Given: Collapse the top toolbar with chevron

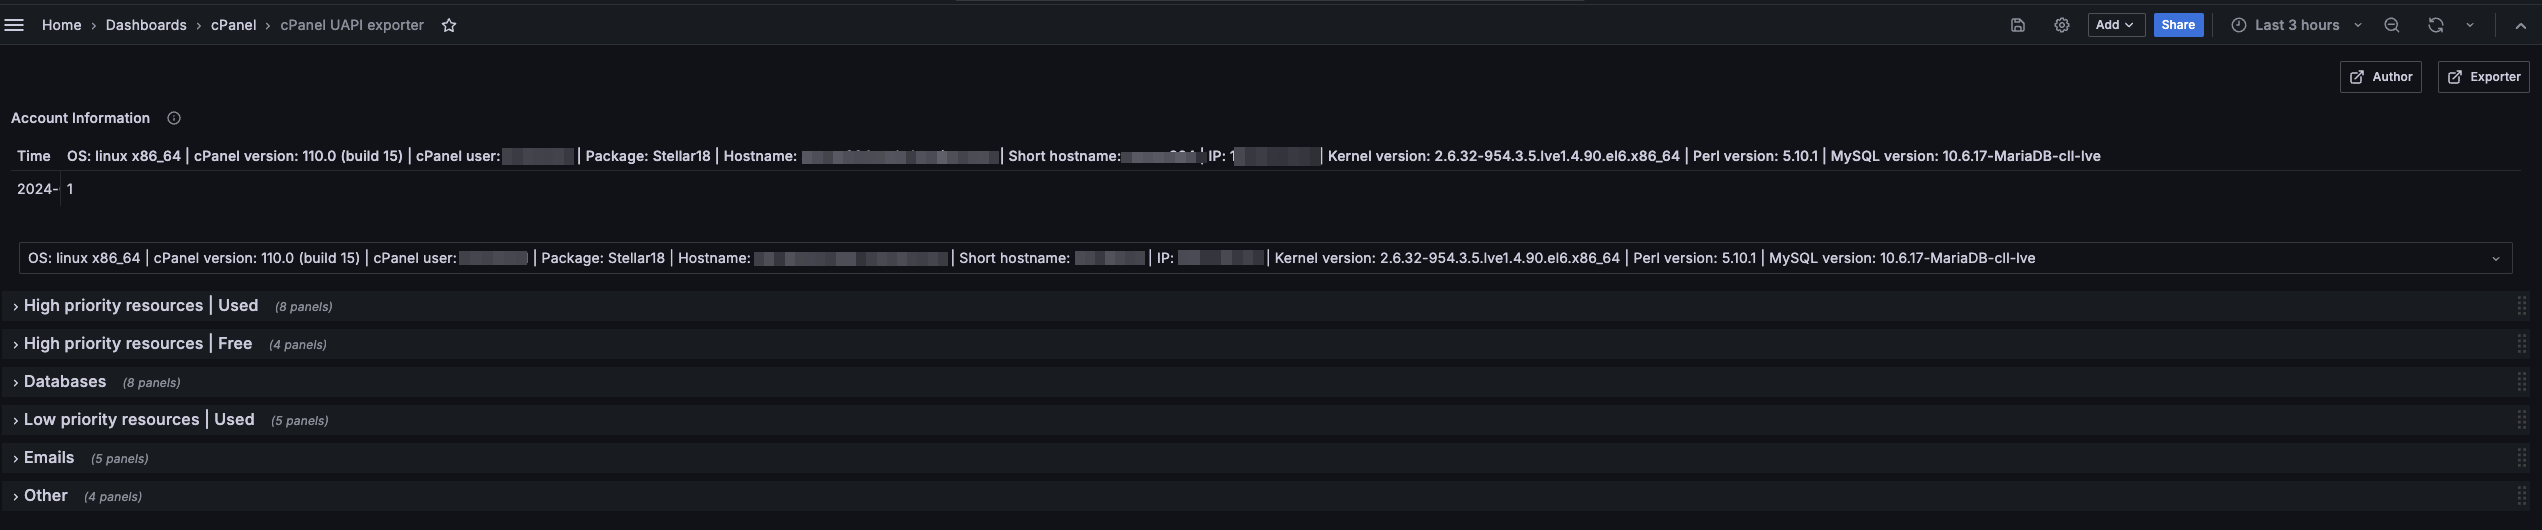Looking at the screenshot, I should click(x=2520, y=25).
